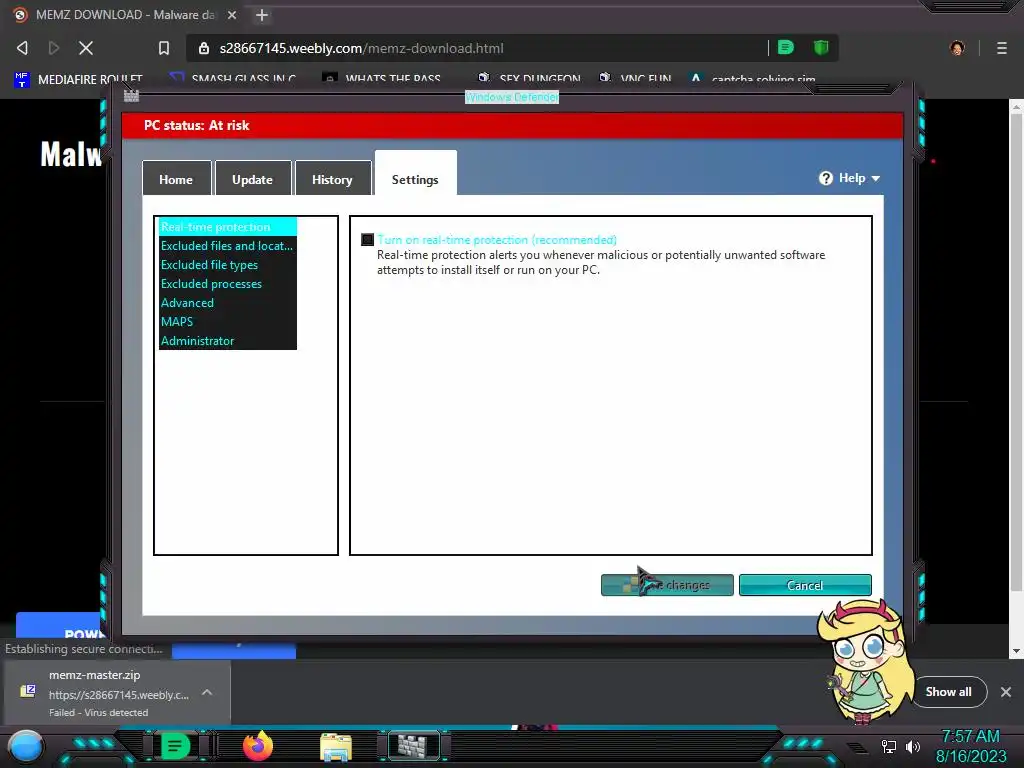Click the page scrollbar up arrow
The height and width of the screenshot is (768, 1024).
click(1016, 105)
